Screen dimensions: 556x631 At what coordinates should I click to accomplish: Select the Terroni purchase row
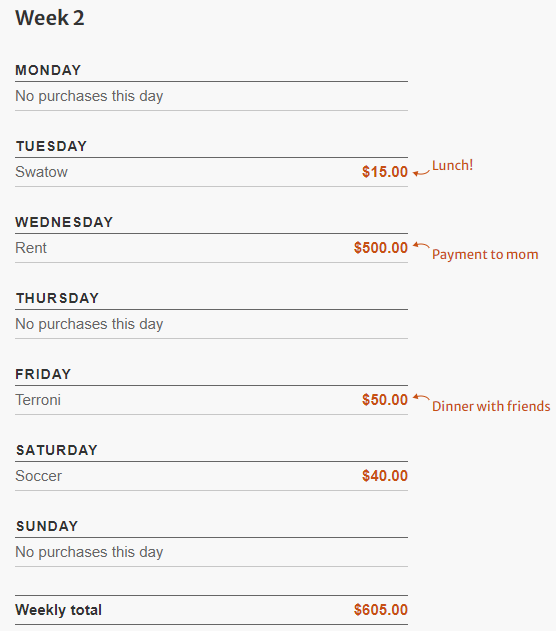pos(211,400)
